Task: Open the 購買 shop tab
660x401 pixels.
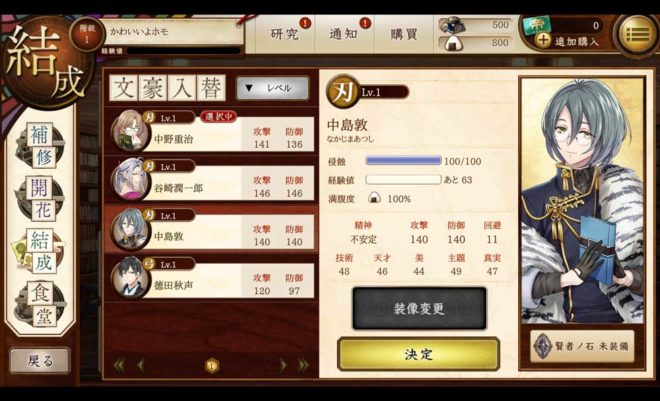Action: [403, 34]
